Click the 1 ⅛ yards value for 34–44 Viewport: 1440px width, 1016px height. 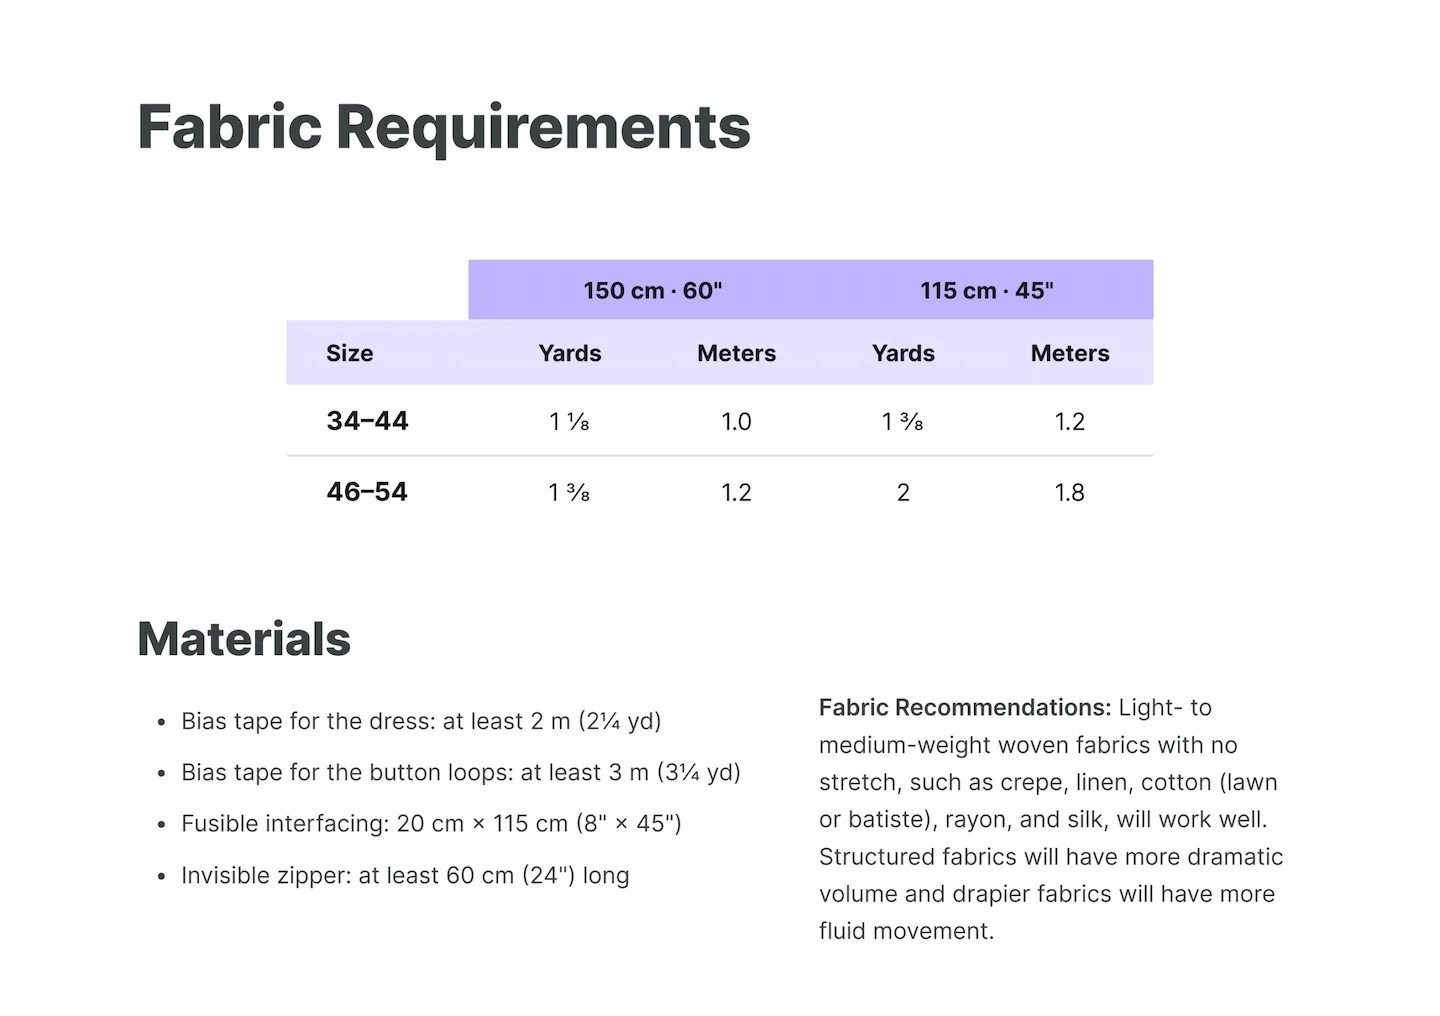tap(569, 422)
